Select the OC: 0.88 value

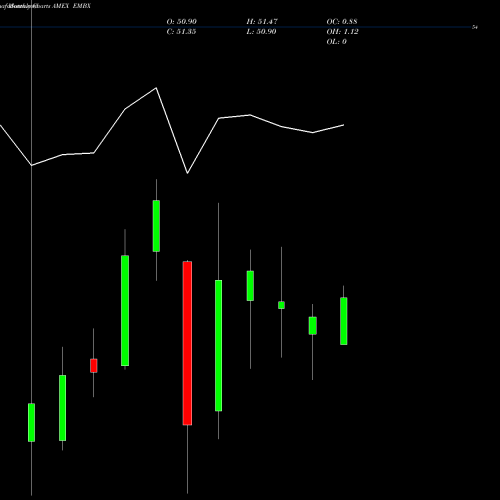pos(342,21)
